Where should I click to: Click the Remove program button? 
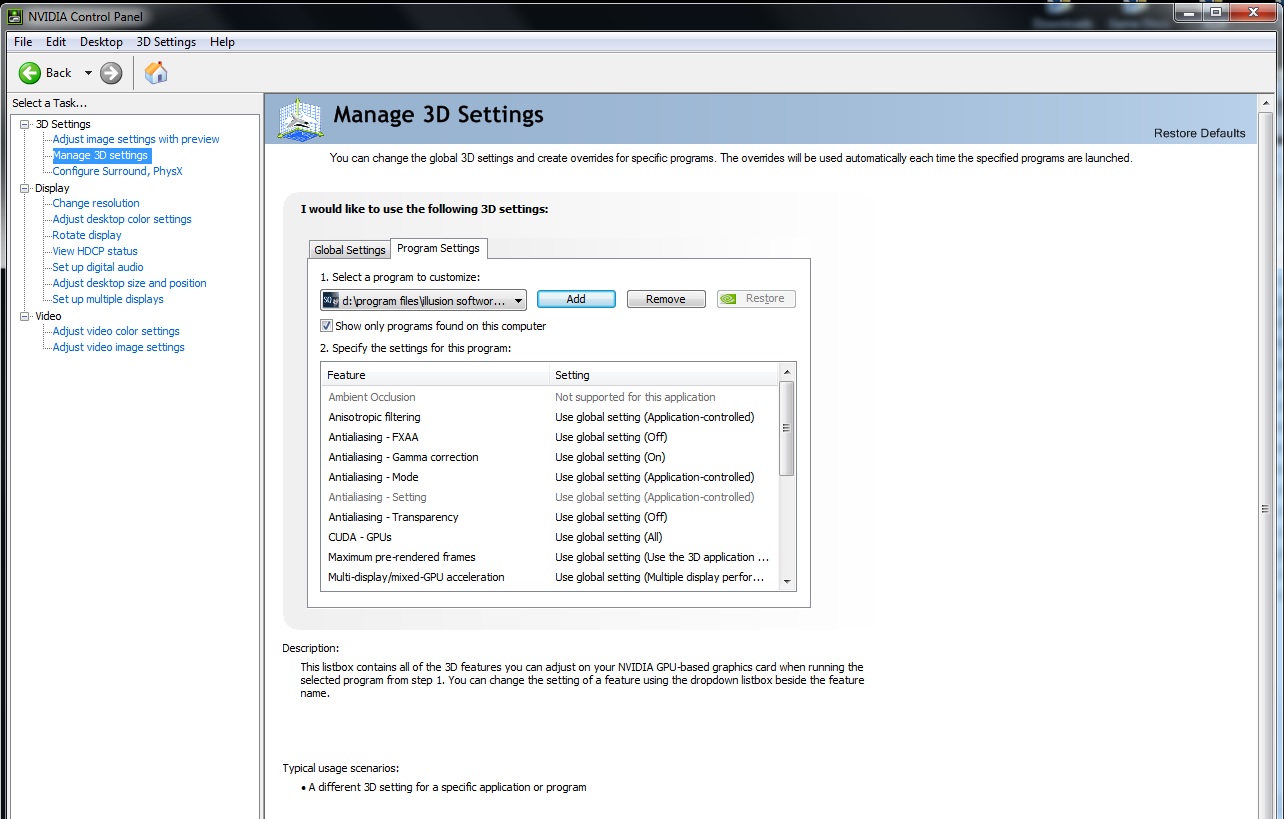point(666,299)
